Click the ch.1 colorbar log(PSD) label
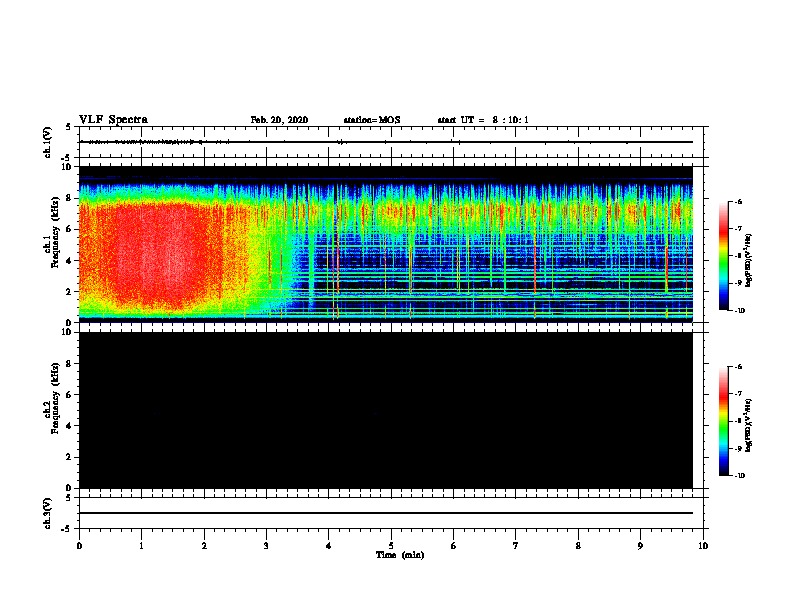Screen dimensions: 792x612 pyautogui.click(x=748, y=260)
